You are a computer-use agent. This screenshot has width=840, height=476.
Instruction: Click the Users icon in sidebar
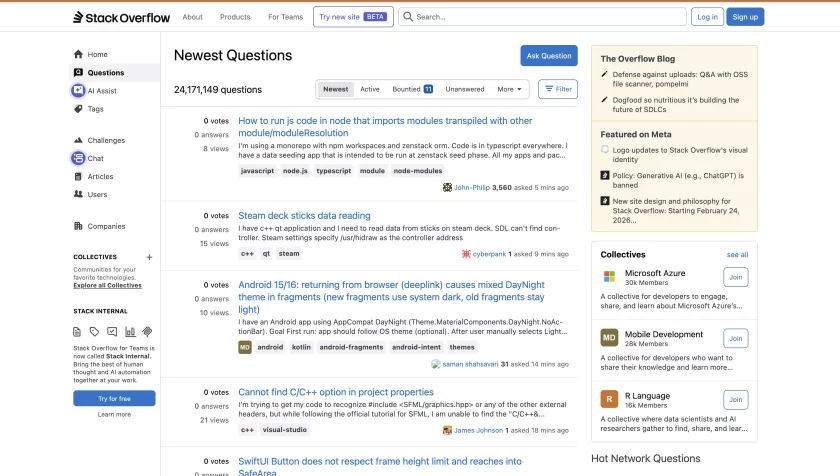[x=78, y=194]
